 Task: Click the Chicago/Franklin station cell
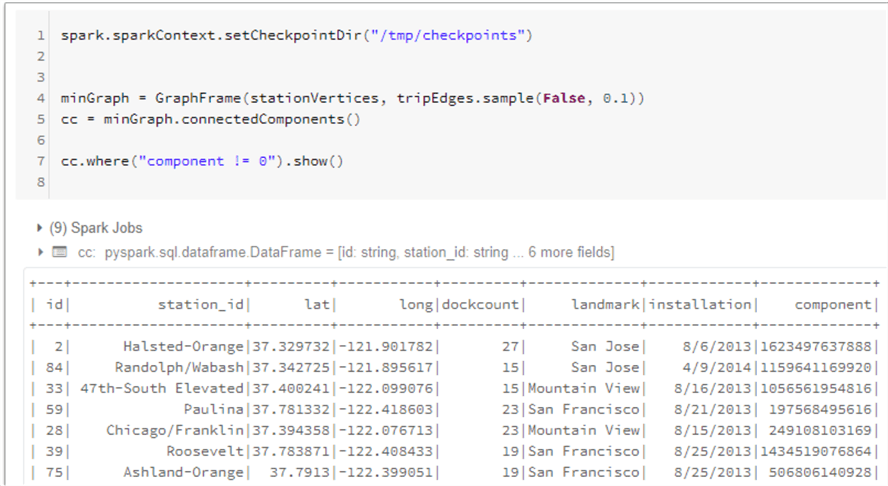(x=175, y=430)
